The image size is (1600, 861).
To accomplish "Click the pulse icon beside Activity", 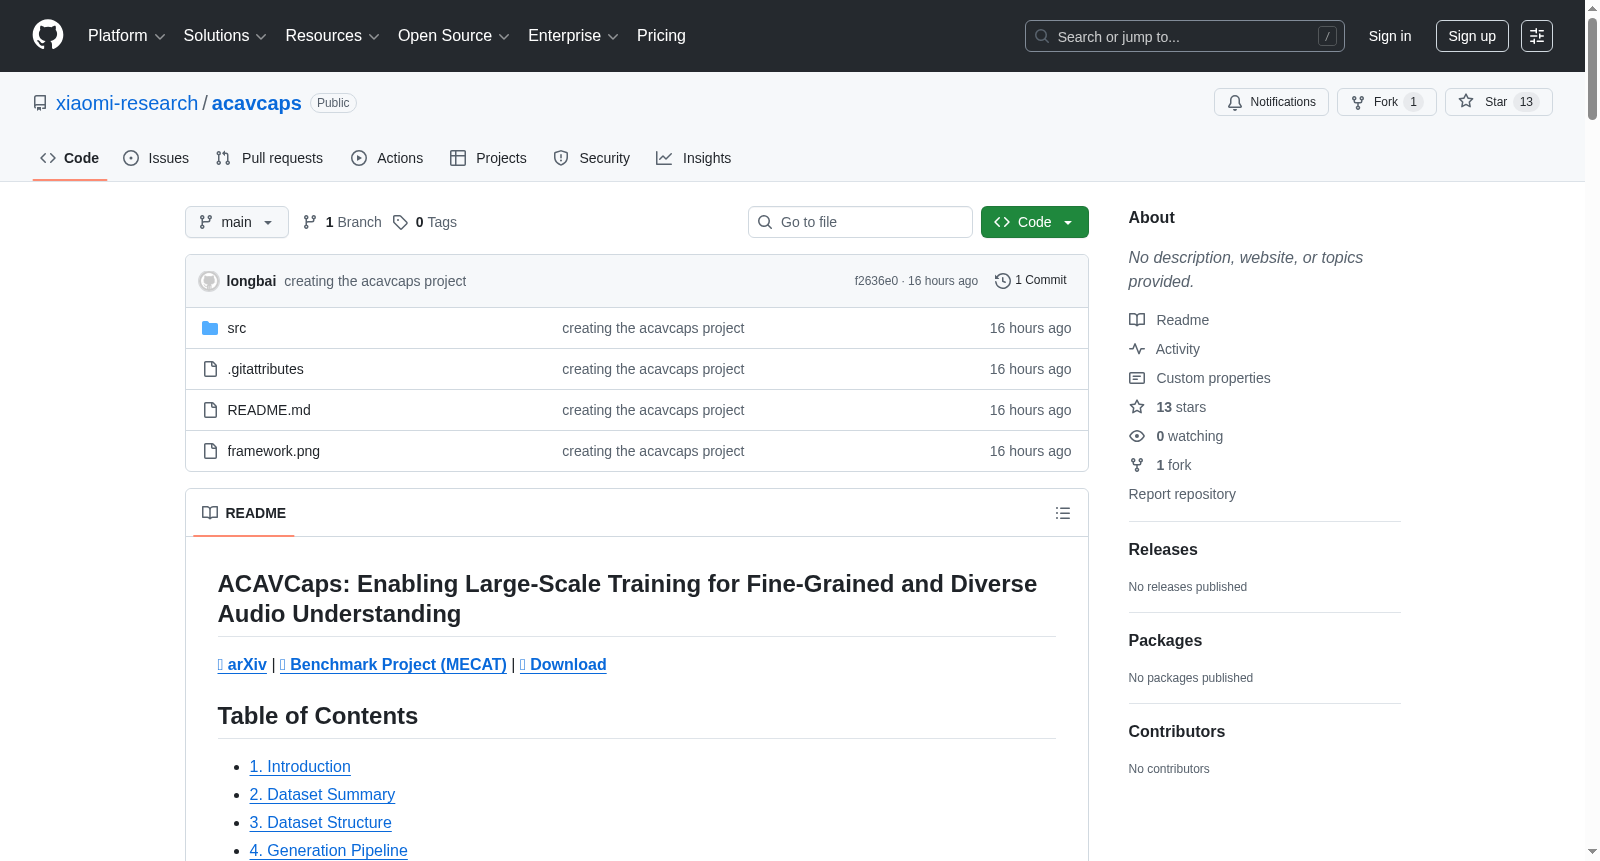I will pyautogui.click(x=1137, y=349).
